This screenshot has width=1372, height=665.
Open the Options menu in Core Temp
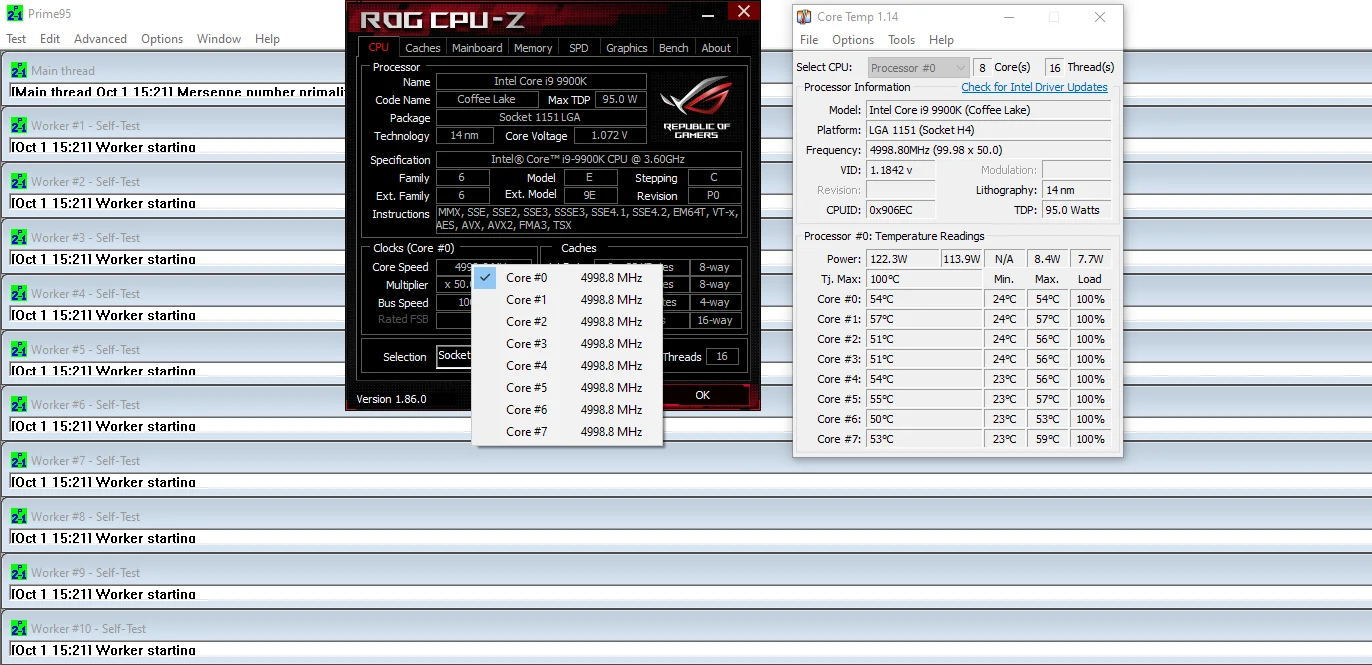coord(853,40)
